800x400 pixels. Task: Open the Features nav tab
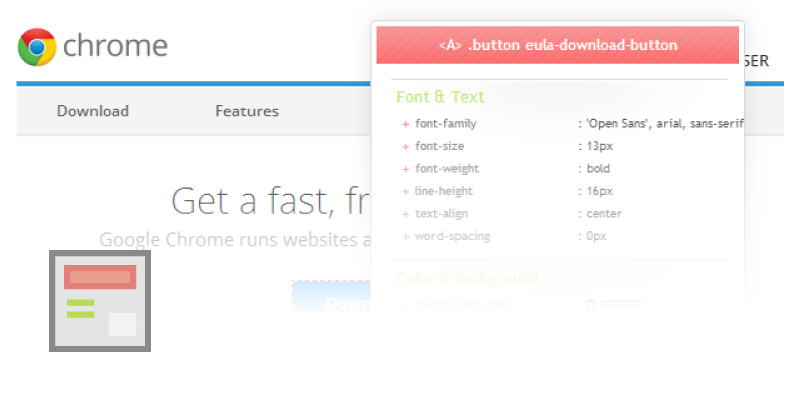(247, 111)
